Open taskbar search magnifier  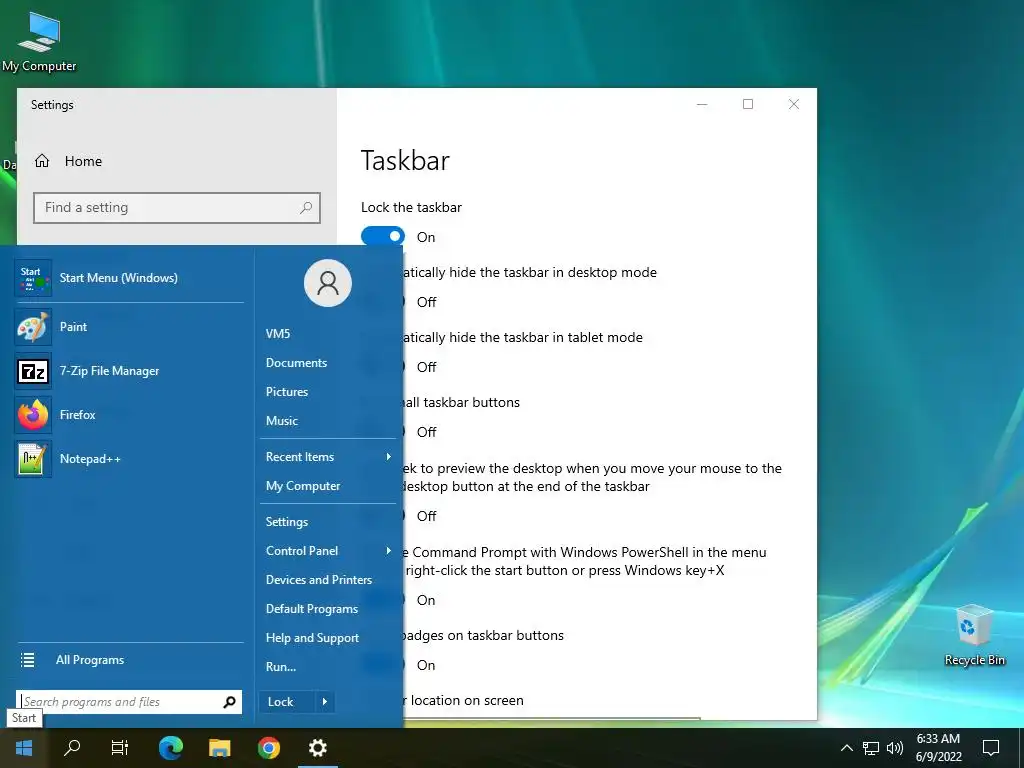point(72,747)
